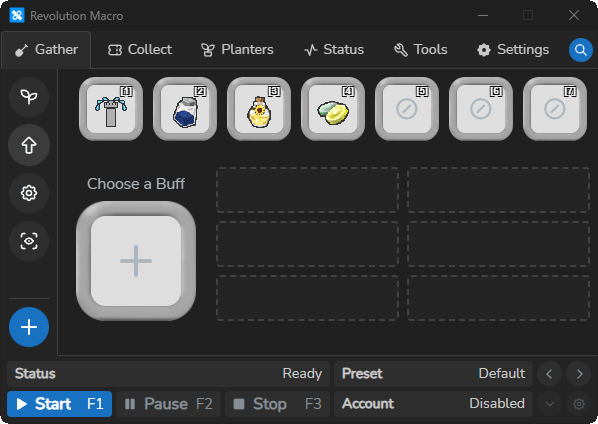
Task: Click the Choose a Buff plus tile
Action: coord(136,261)
